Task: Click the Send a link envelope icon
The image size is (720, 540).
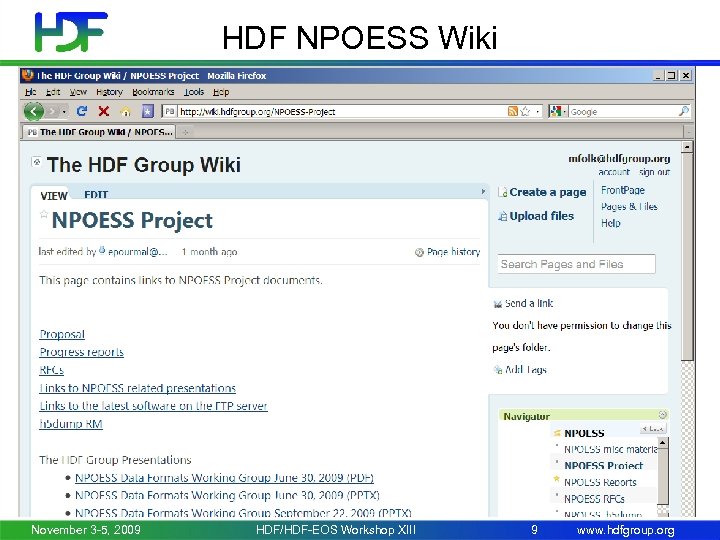Action: click(497, 304)
